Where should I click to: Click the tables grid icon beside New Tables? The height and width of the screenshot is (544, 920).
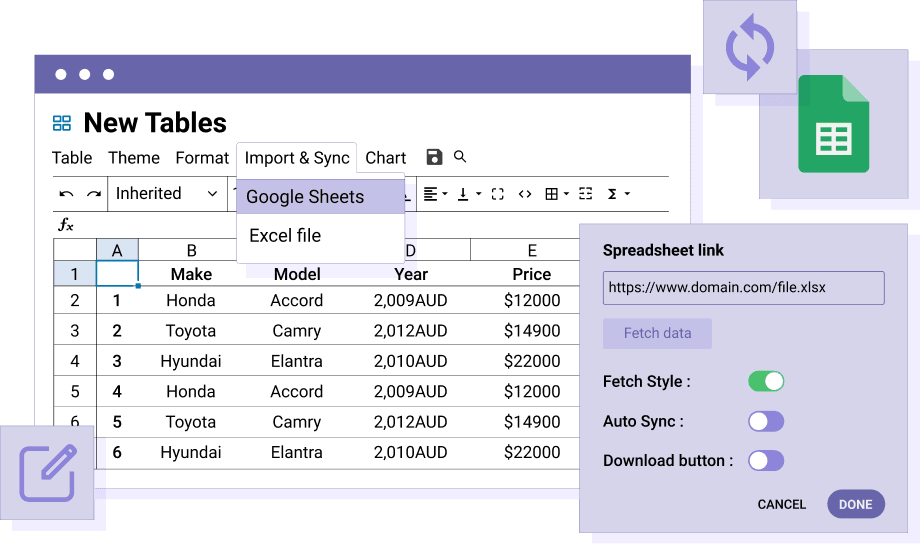[x=62, y=123]
